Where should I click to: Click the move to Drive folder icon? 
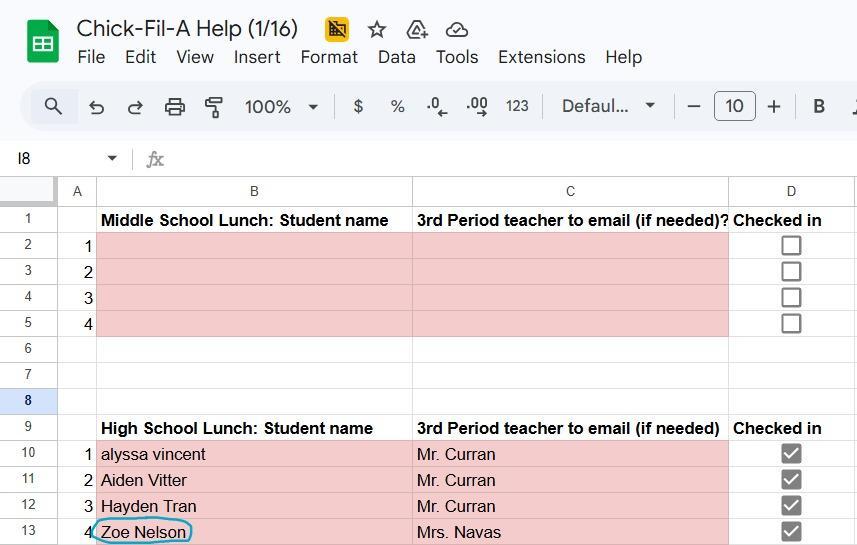(416, 30)
